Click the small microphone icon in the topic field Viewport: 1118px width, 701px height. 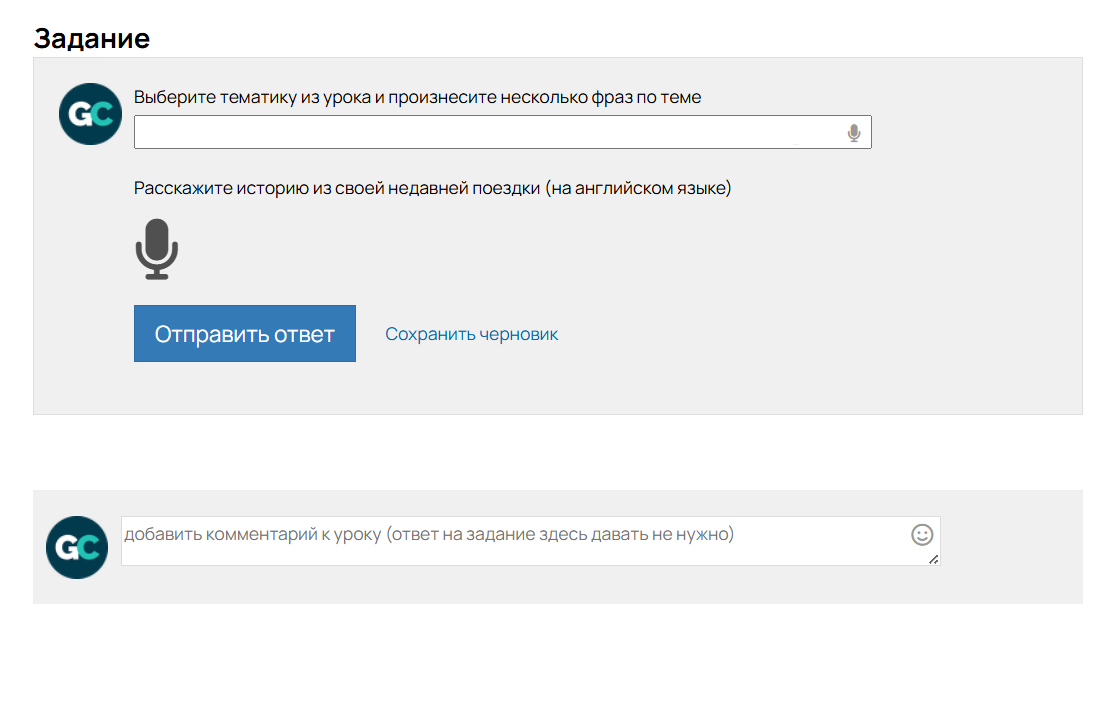(853, 133)
